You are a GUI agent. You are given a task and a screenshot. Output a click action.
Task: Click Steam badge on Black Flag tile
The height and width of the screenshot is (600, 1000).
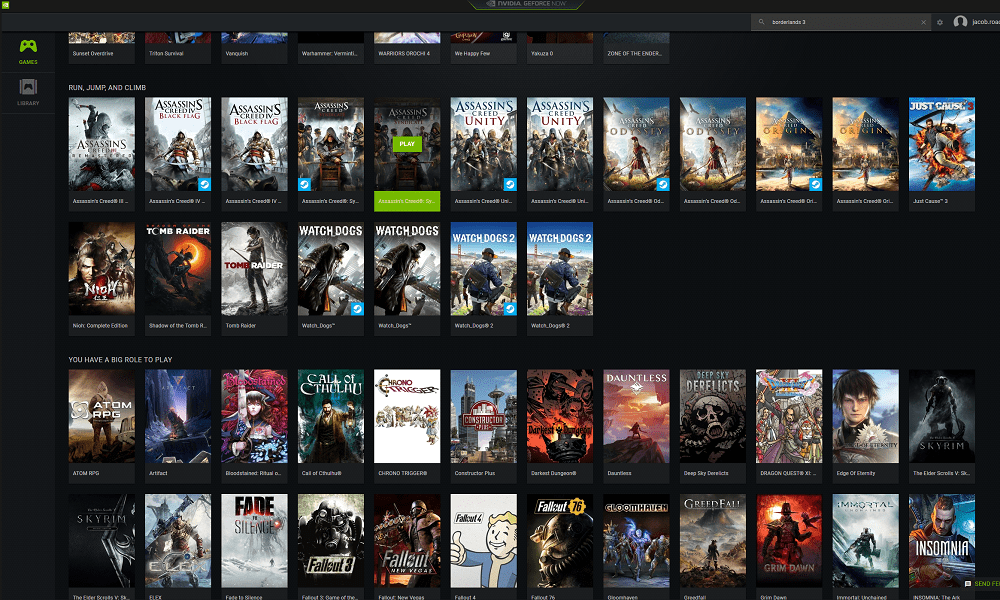(205, 184)
